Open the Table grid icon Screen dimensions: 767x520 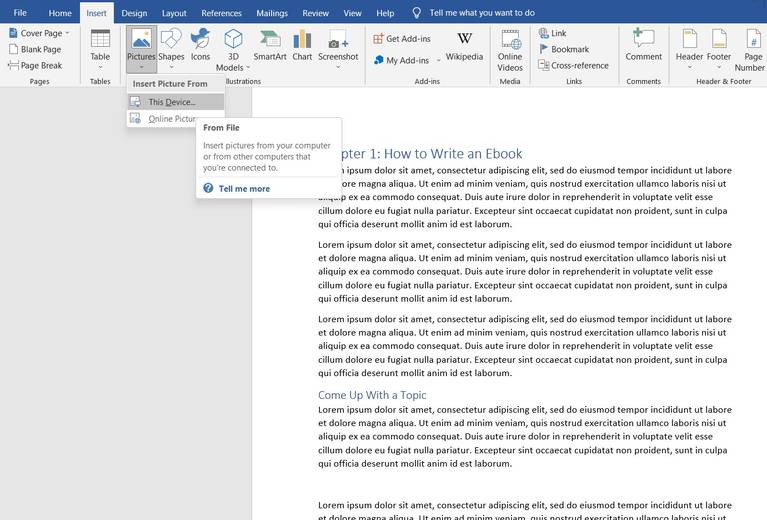(x=100, y=38)
